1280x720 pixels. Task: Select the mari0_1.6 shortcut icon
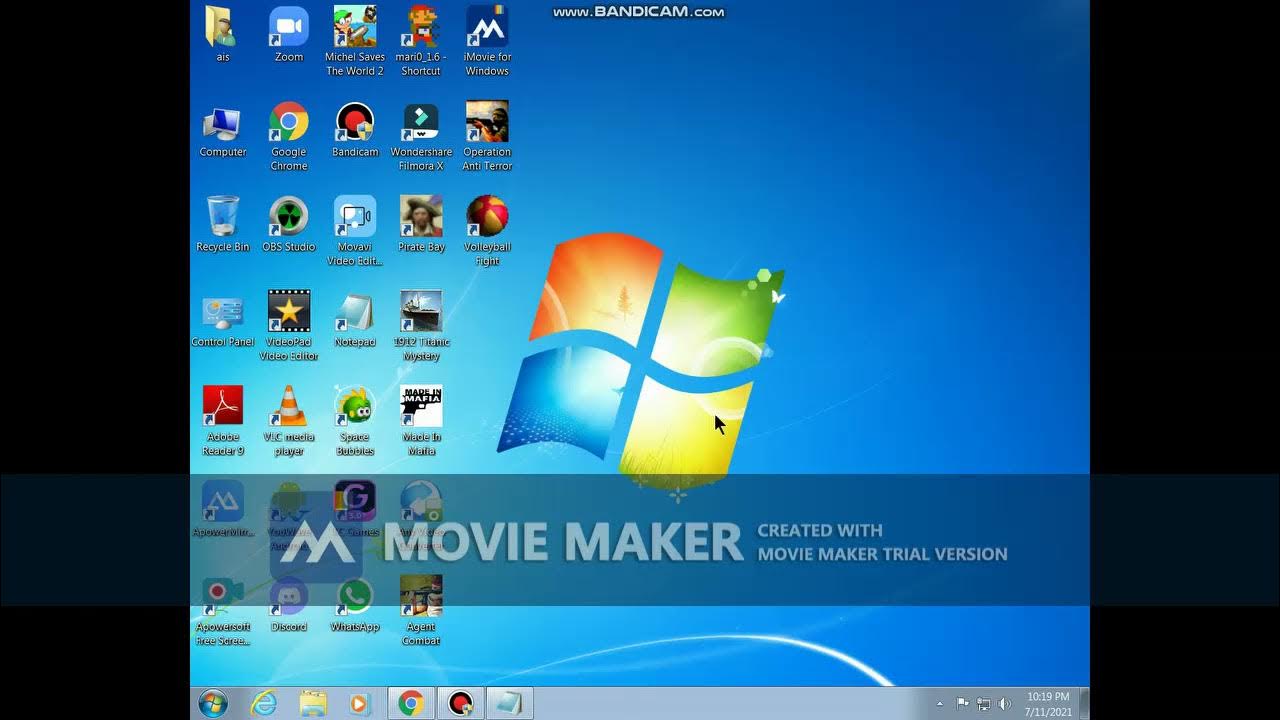tap(421, 41)
